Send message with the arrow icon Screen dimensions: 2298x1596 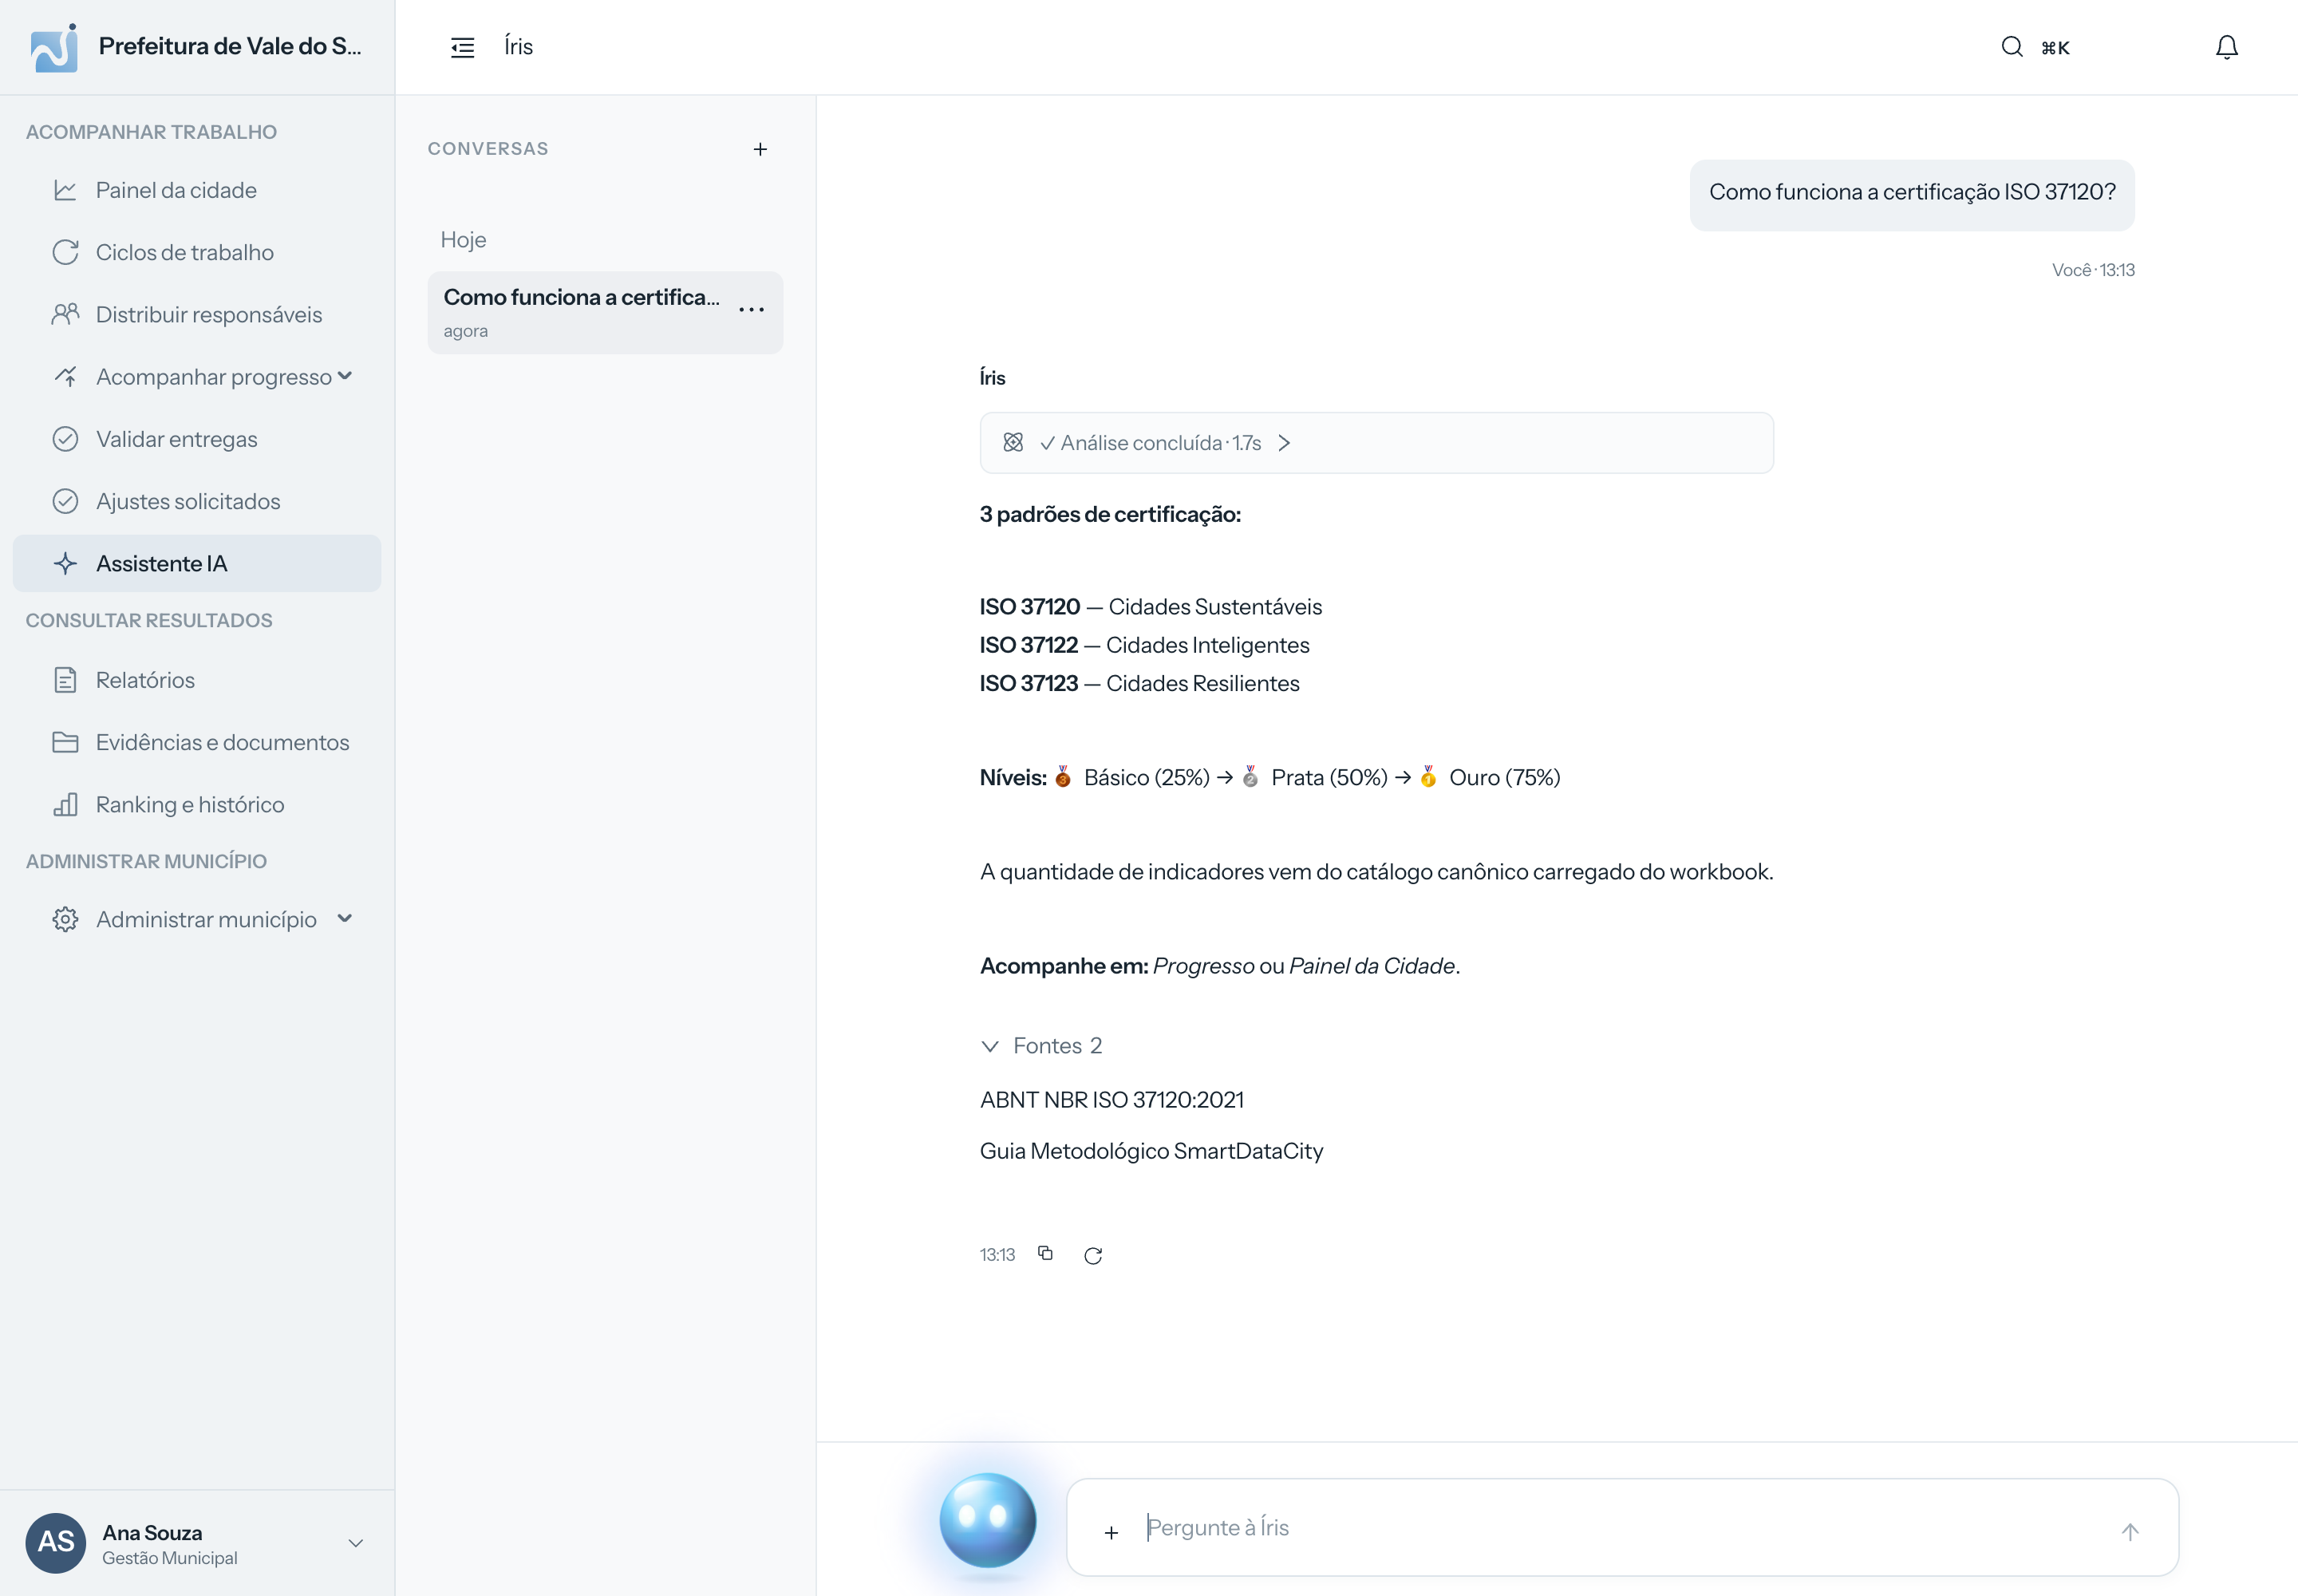(2130, 1531)
